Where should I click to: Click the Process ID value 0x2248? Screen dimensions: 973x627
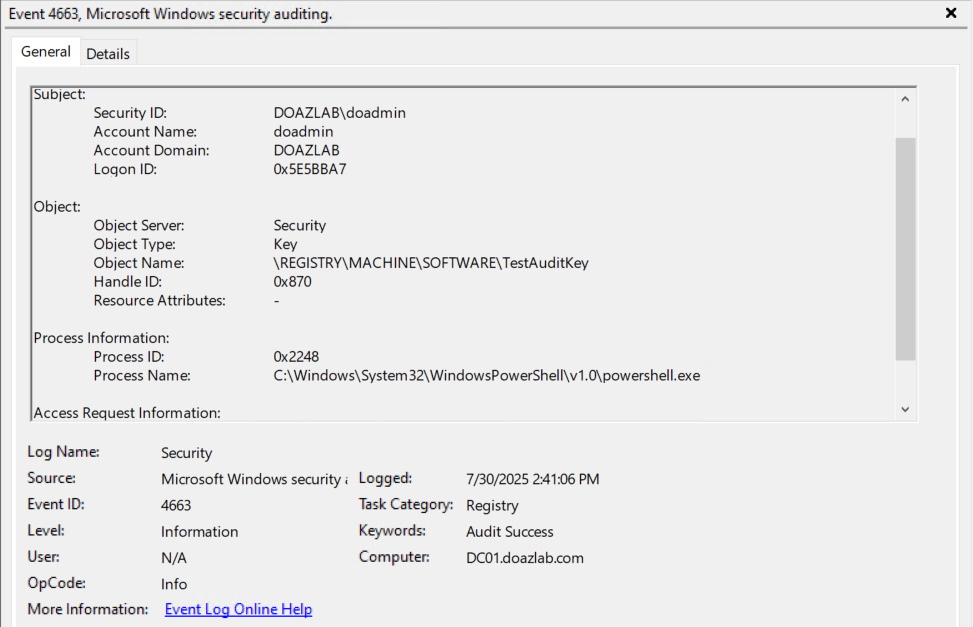coord(297,357)
